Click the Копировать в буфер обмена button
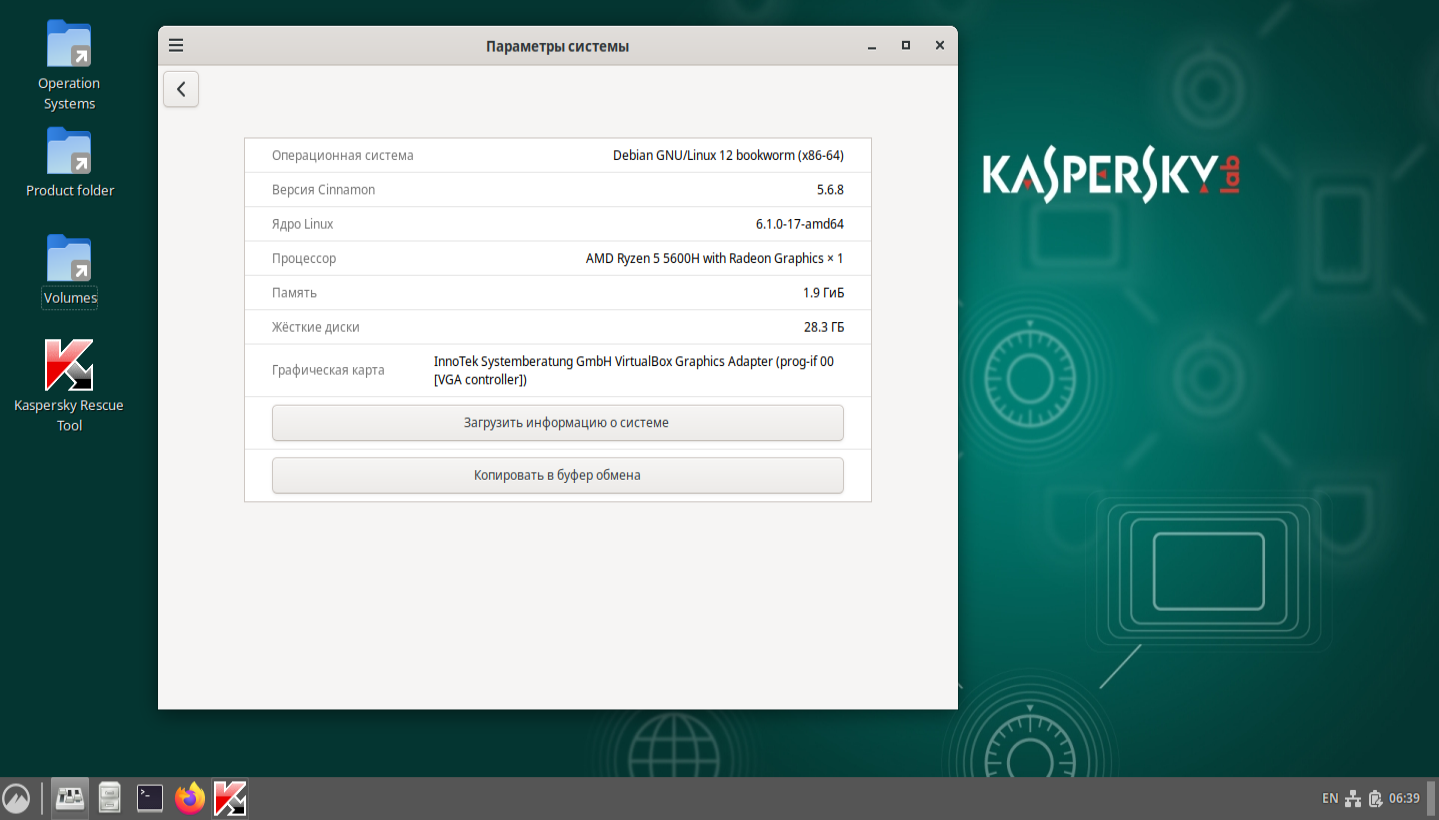The image size is (1439, 820). tap(558, 476)
